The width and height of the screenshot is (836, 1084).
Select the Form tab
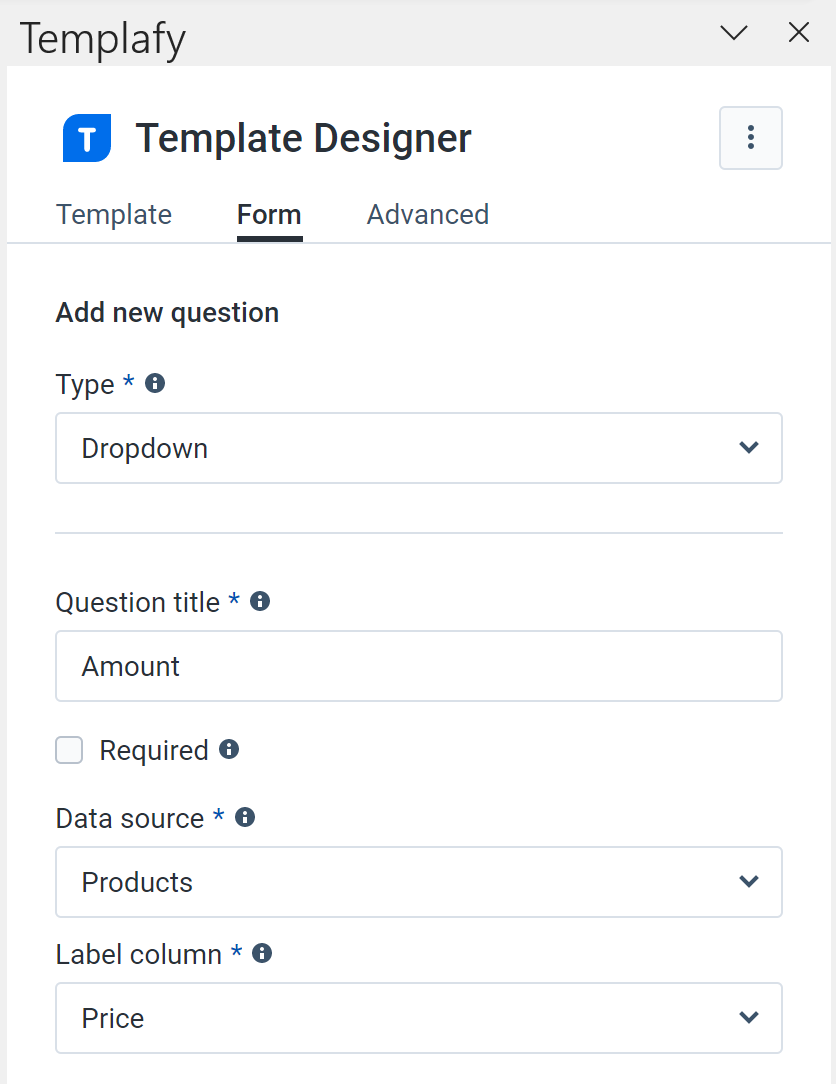point(268,214)
